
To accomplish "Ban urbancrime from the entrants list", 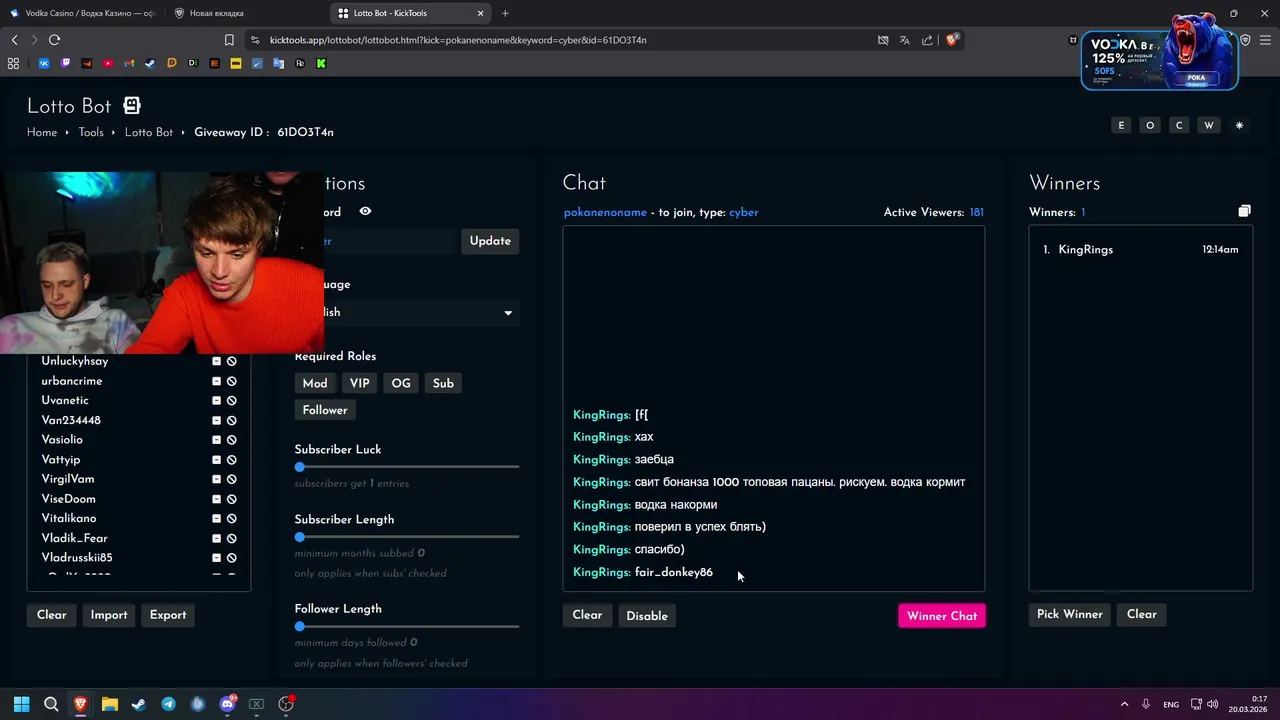I will (x=231, y=381).
